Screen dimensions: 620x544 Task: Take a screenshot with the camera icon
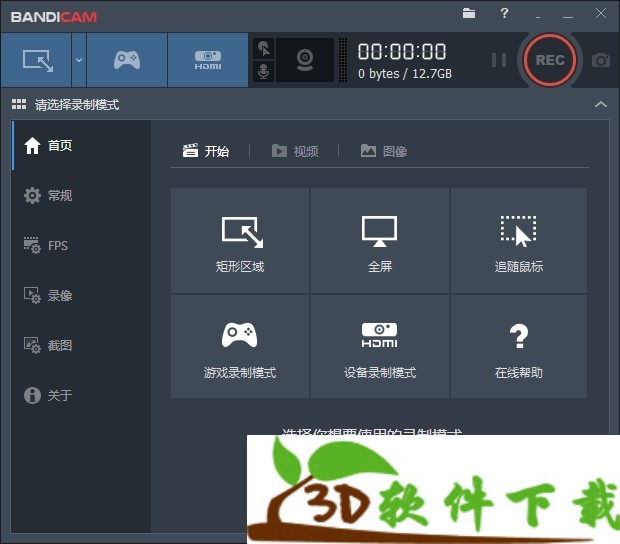pyautogui.click(x=601, y=60)
